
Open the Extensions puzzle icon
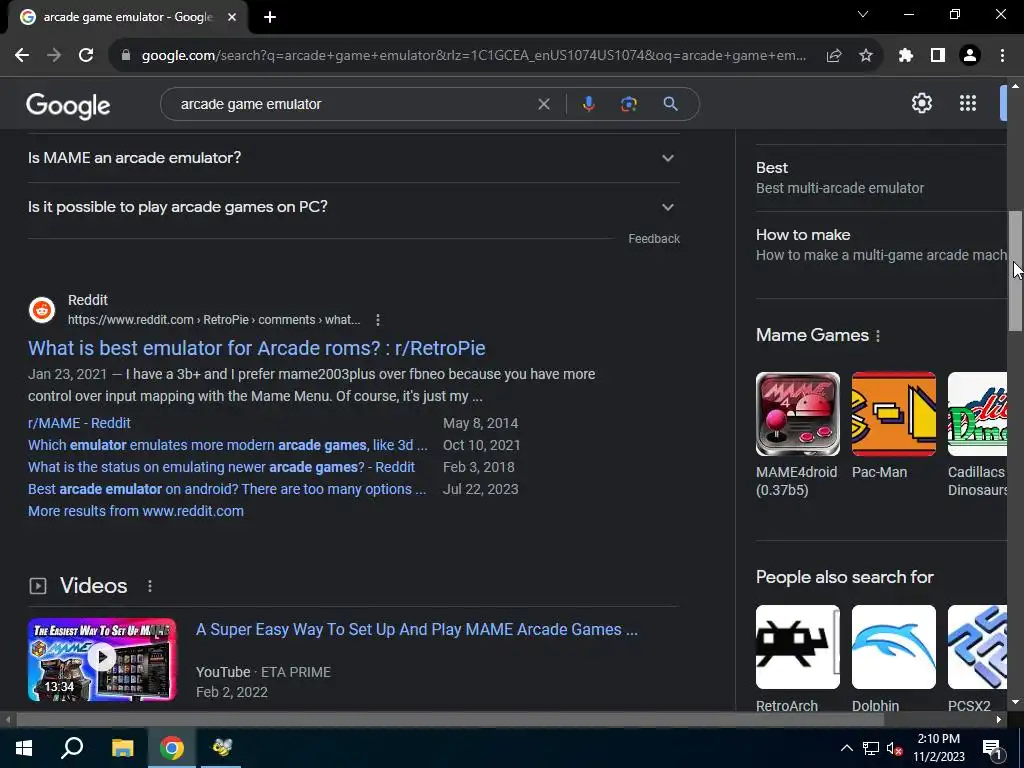(x=905, y=56)
